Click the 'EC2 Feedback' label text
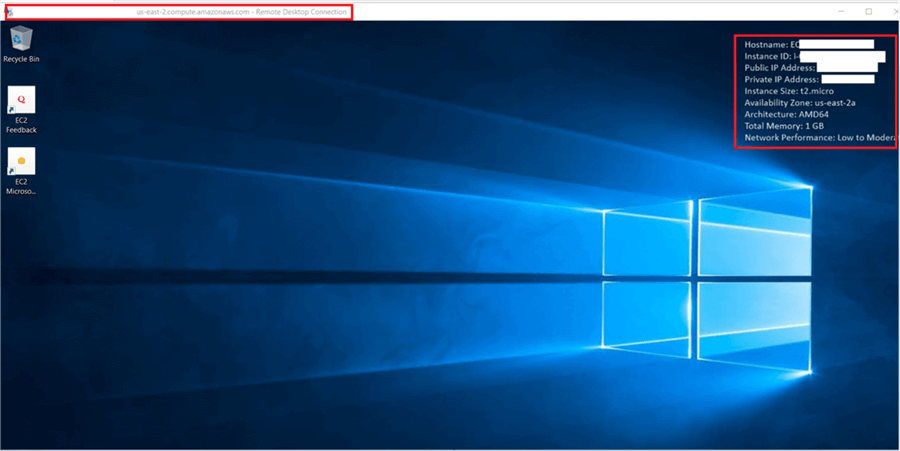The height and width of the screenshot is (451, 900). [x=21, y=125]
